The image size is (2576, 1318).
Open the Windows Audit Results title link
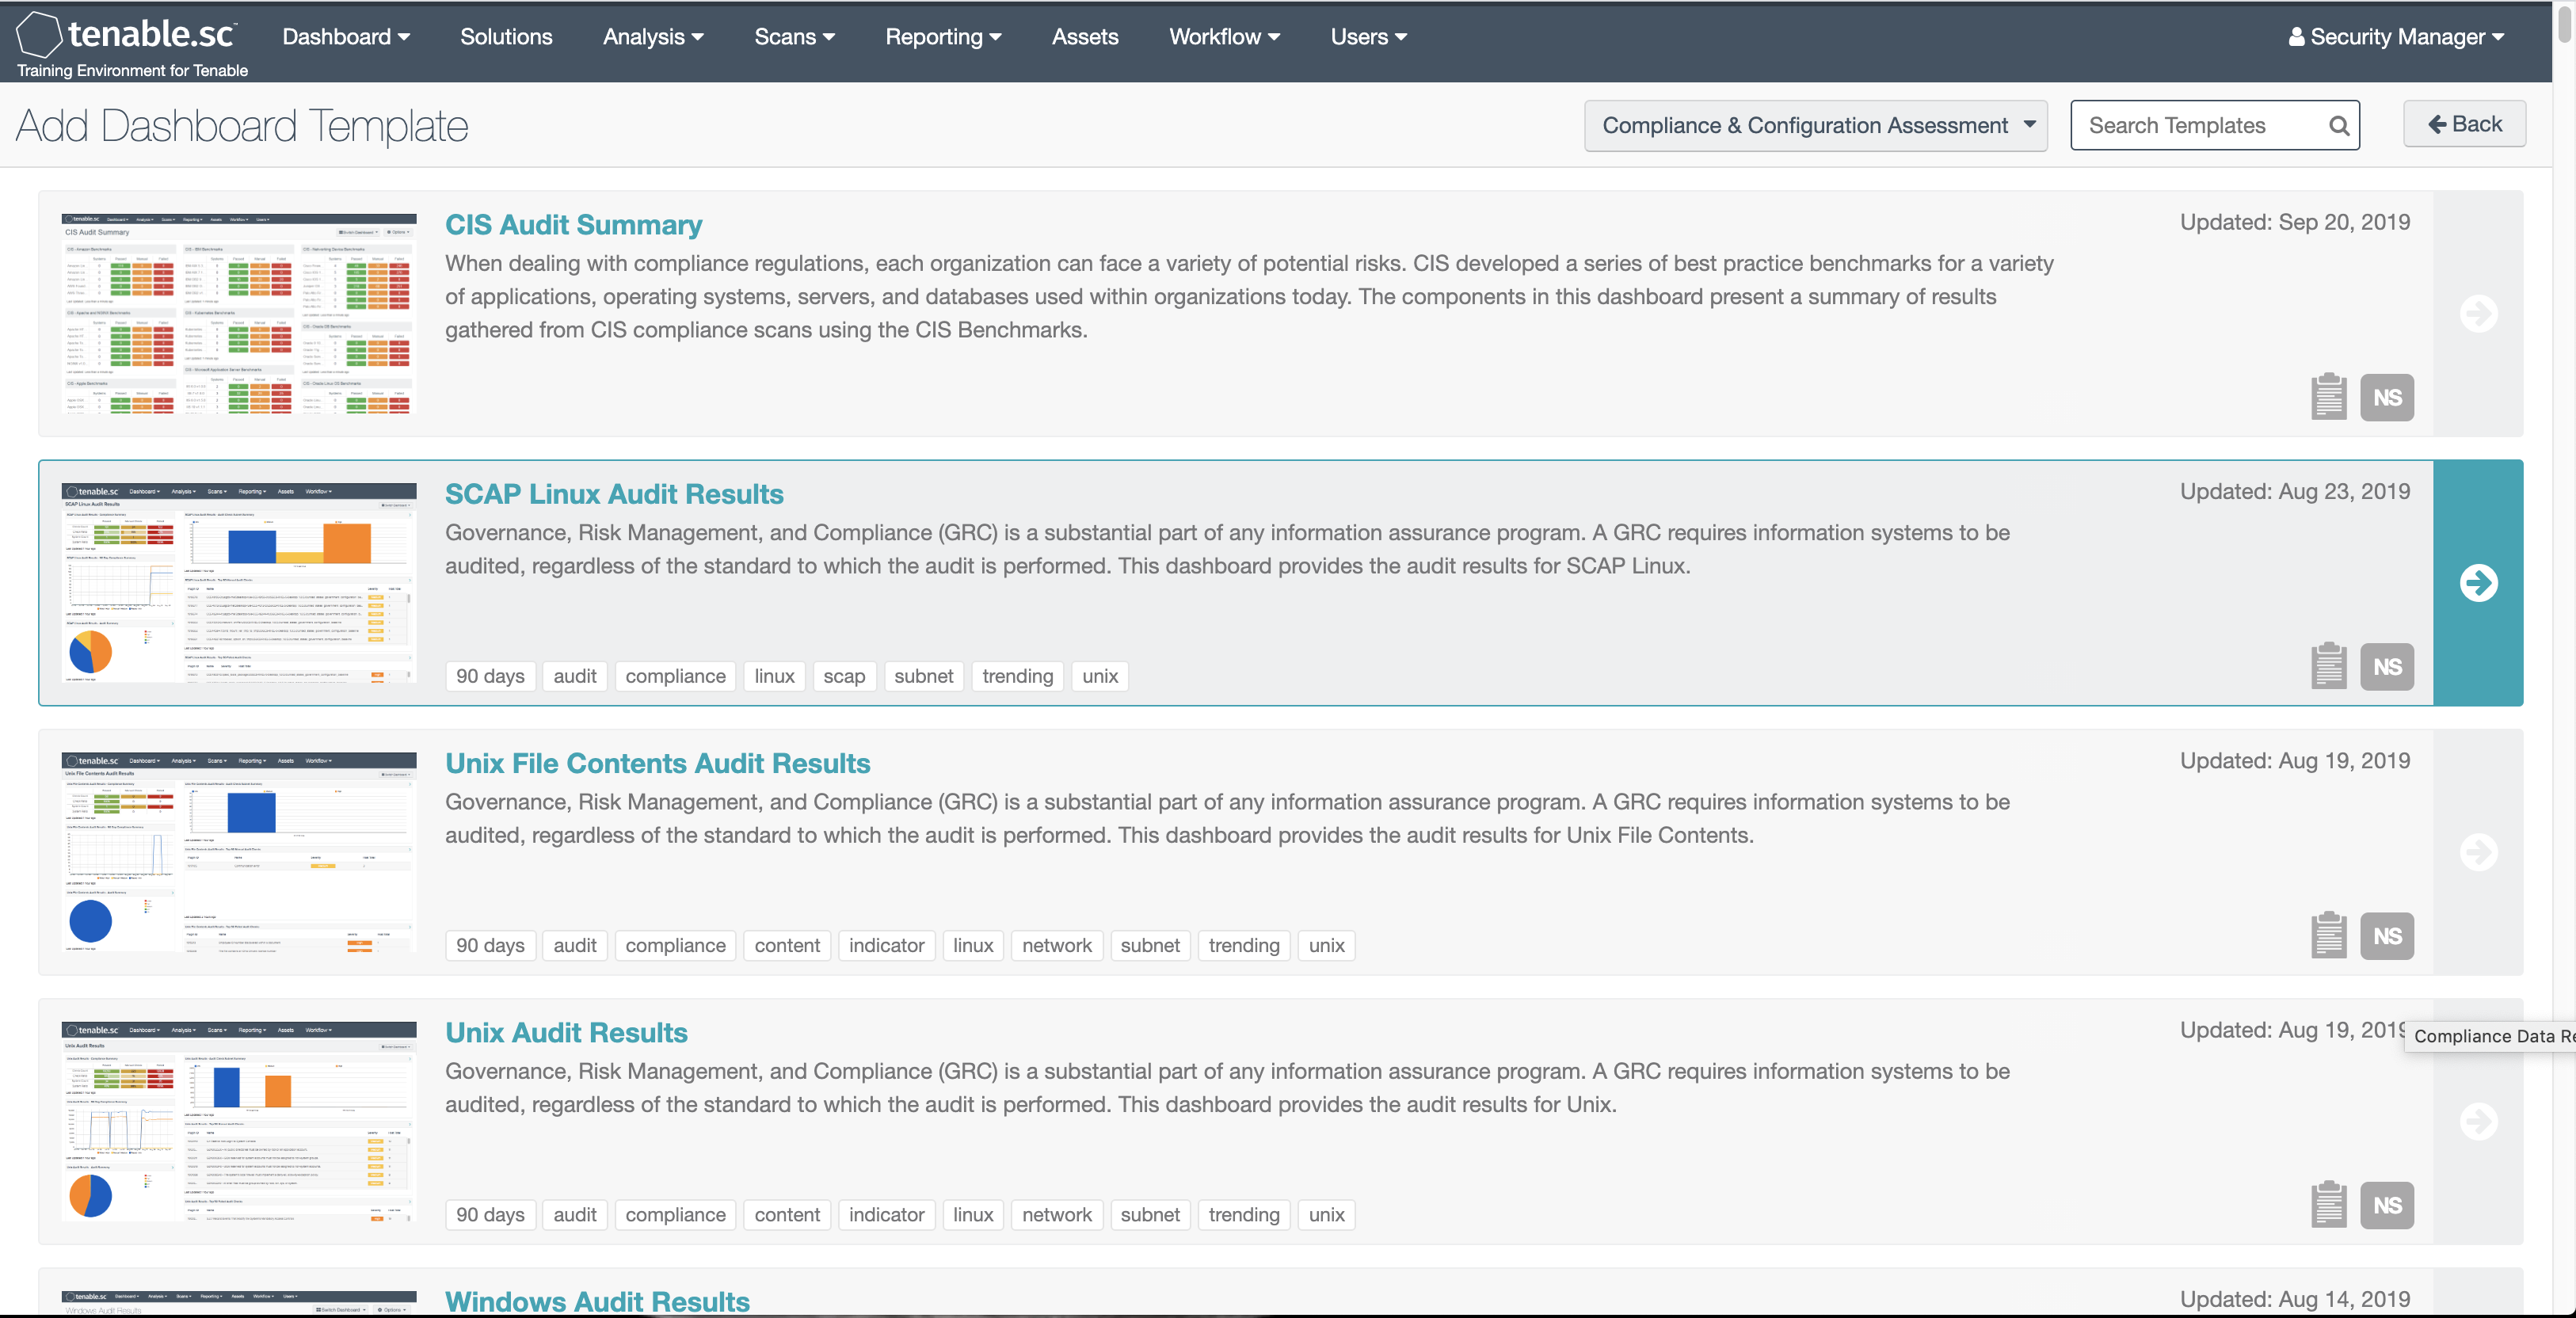click(597, 1301)
